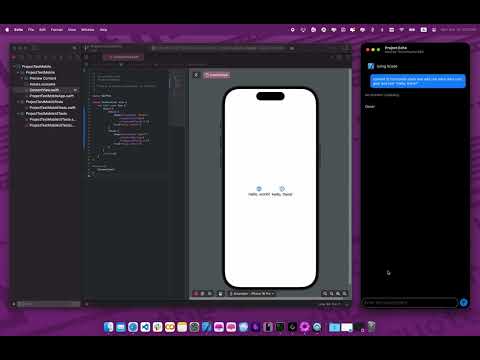The width and height of the screenshot is (480, 360).
Task: Select ProjectTestMobileApp.swift in the navigator
Action: [x=51, y=96]
